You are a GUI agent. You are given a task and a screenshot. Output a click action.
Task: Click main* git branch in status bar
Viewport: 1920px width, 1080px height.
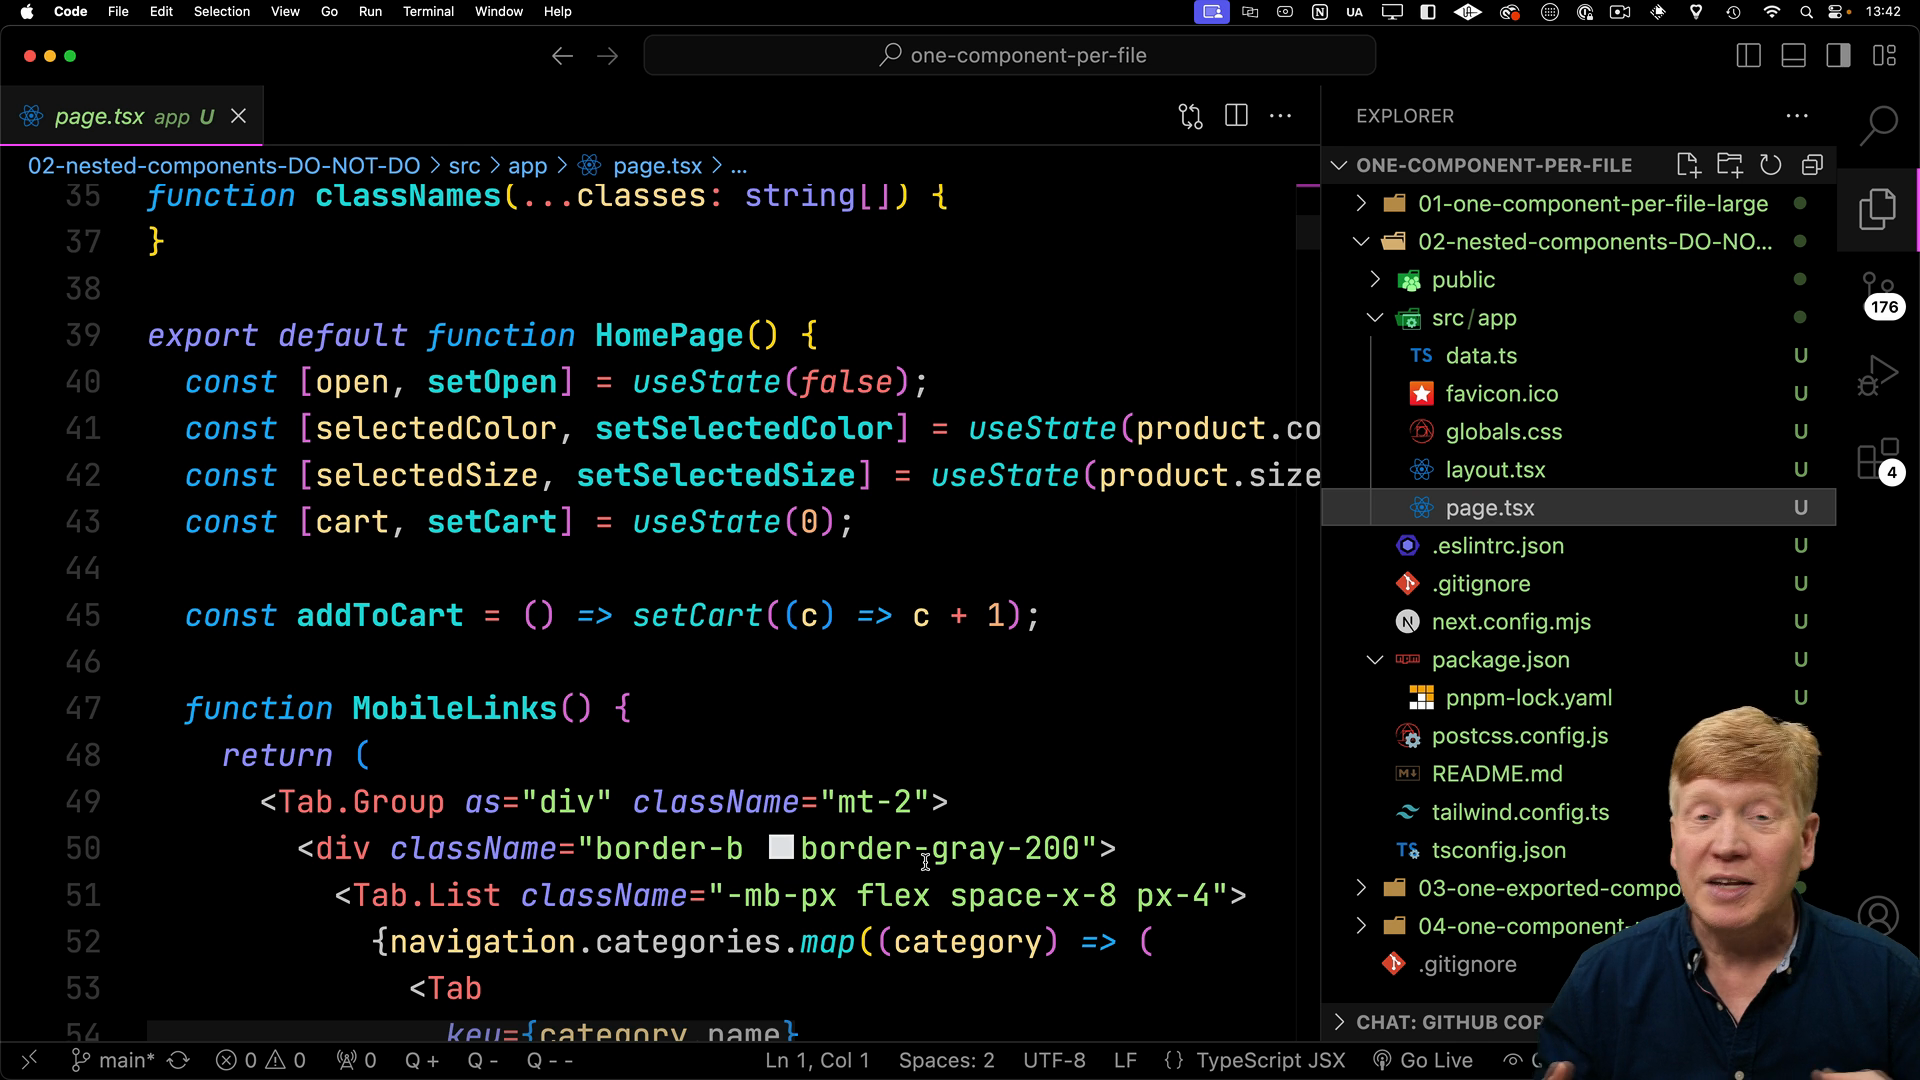(113, 1060)
